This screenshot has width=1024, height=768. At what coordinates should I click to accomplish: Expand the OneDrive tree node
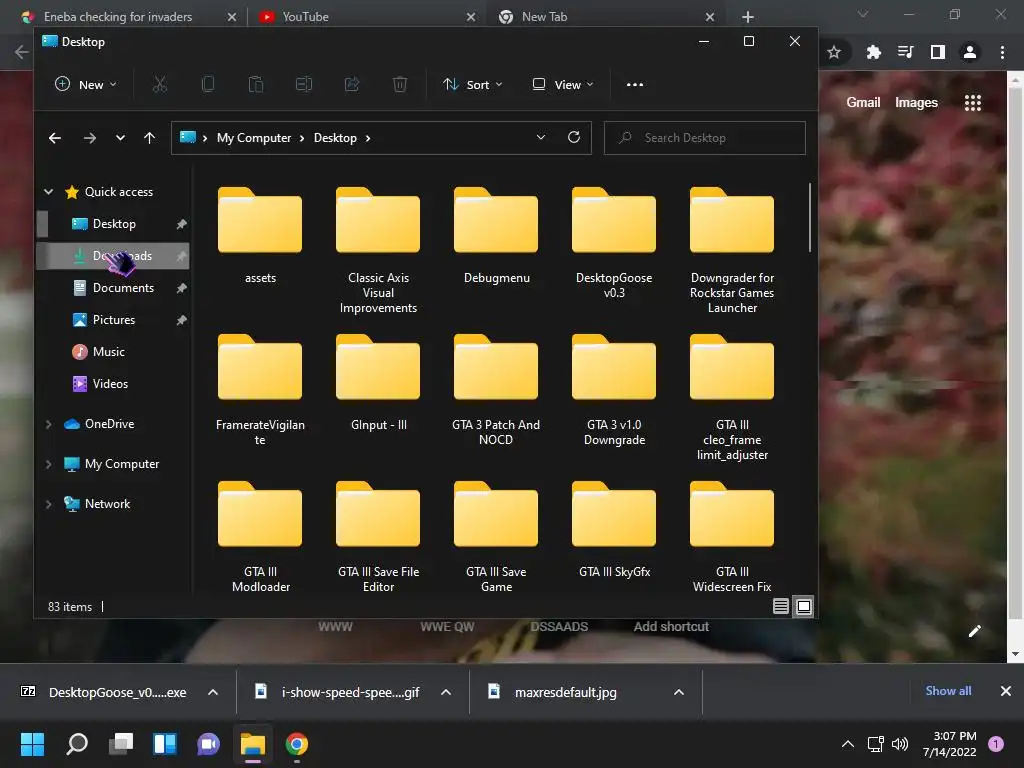tap(48, 424)
